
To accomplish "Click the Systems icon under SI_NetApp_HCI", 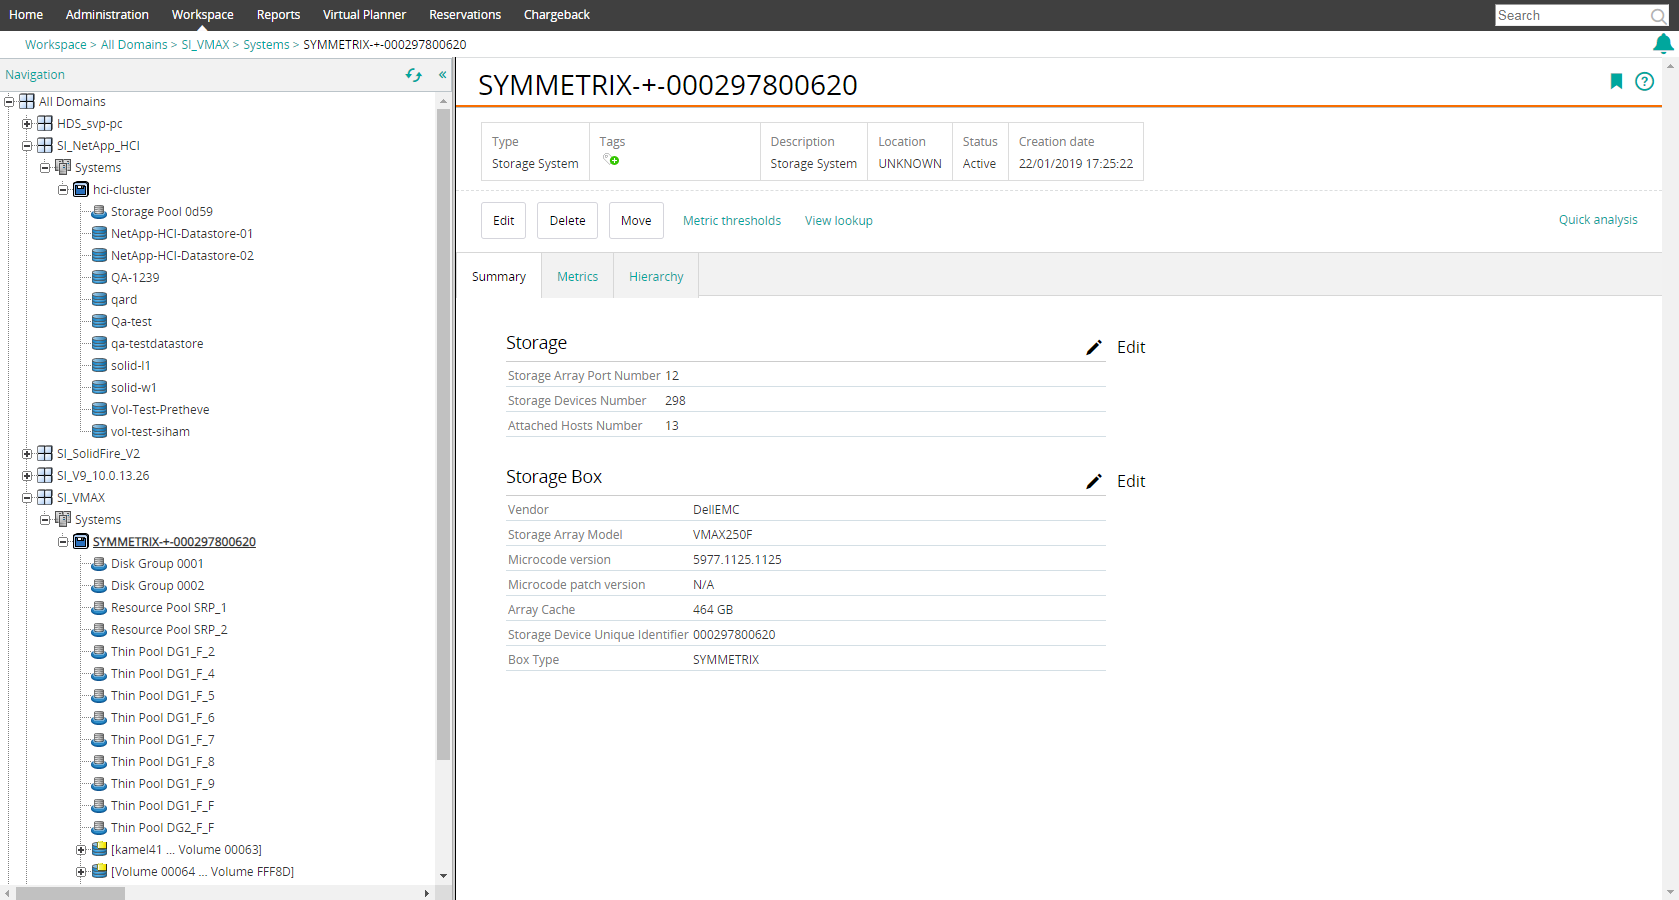I will (63, 168).
